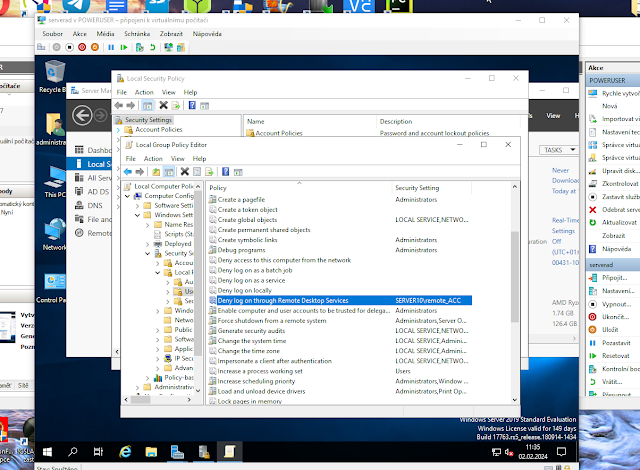Click Export List icon in the Local Security Policy toolbar
The height and width of the screenshot is (470, 640).
pyautogui.click(x=176, y=105)
